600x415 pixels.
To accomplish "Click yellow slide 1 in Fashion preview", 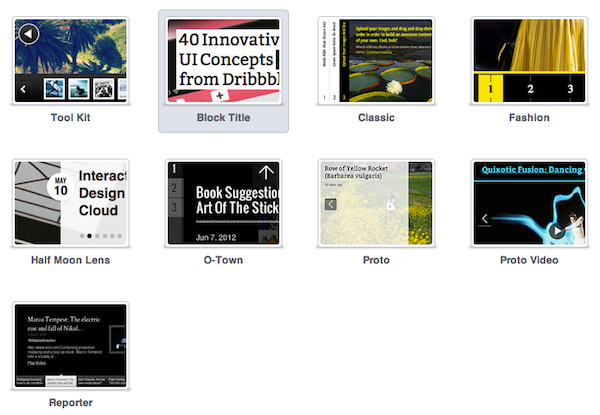I will [490, 89].
